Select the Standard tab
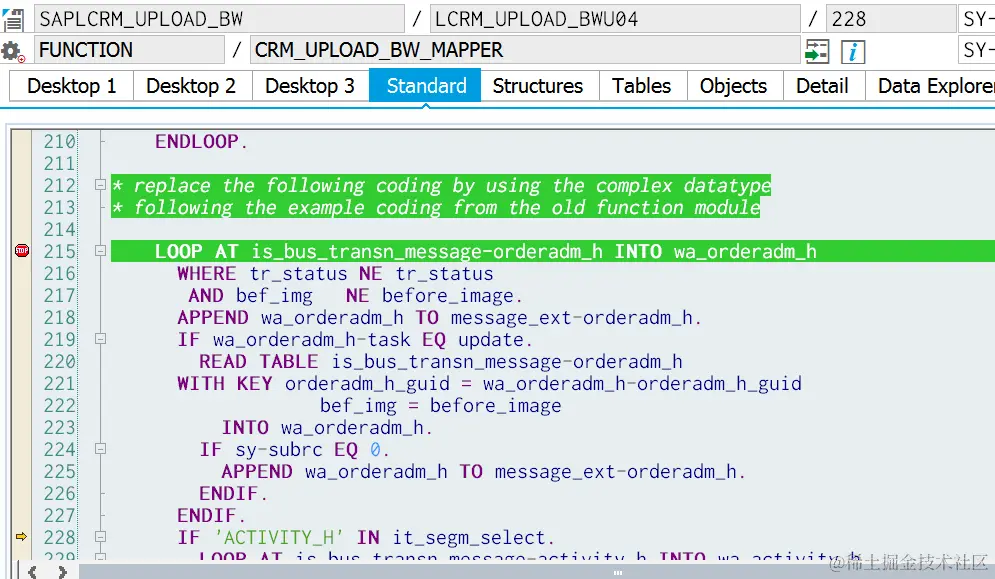 [x=426, y=86]
